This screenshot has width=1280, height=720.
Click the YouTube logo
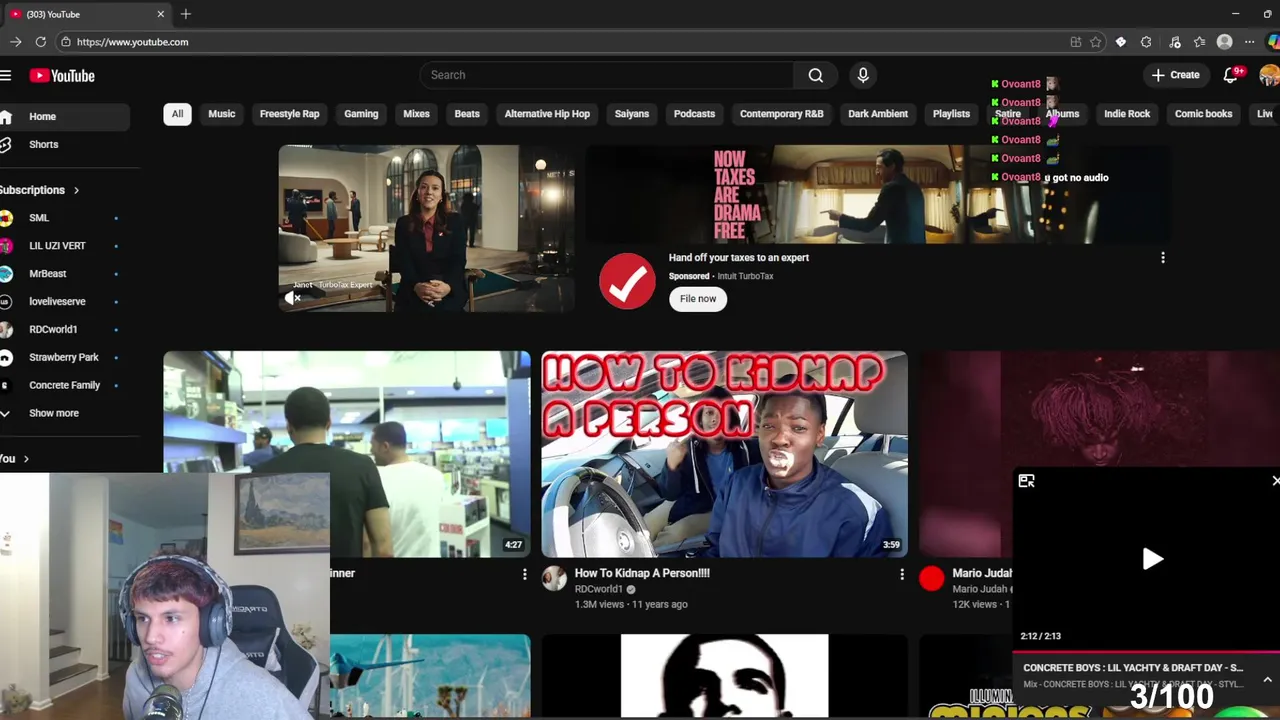tap(62, 75)
